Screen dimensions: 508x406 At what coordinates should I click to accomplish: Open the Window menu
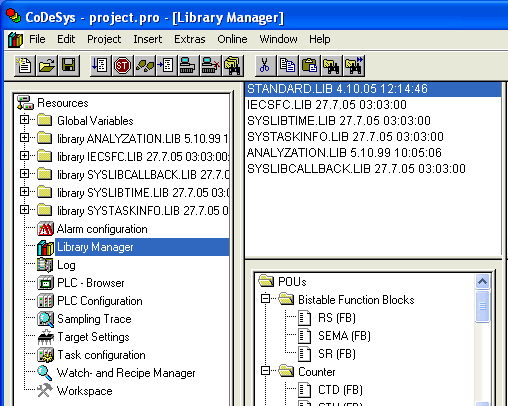coord(278,39)
